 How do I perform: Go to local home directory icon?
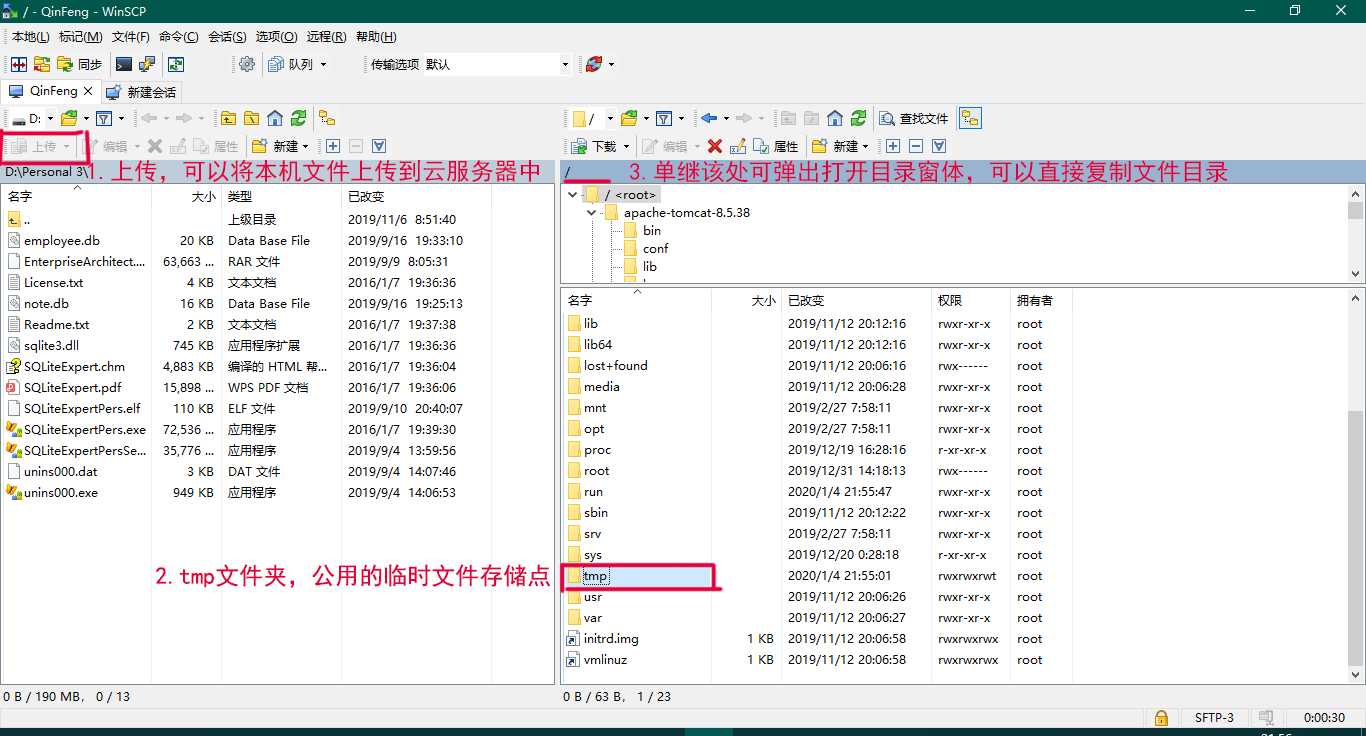point(275,118)
